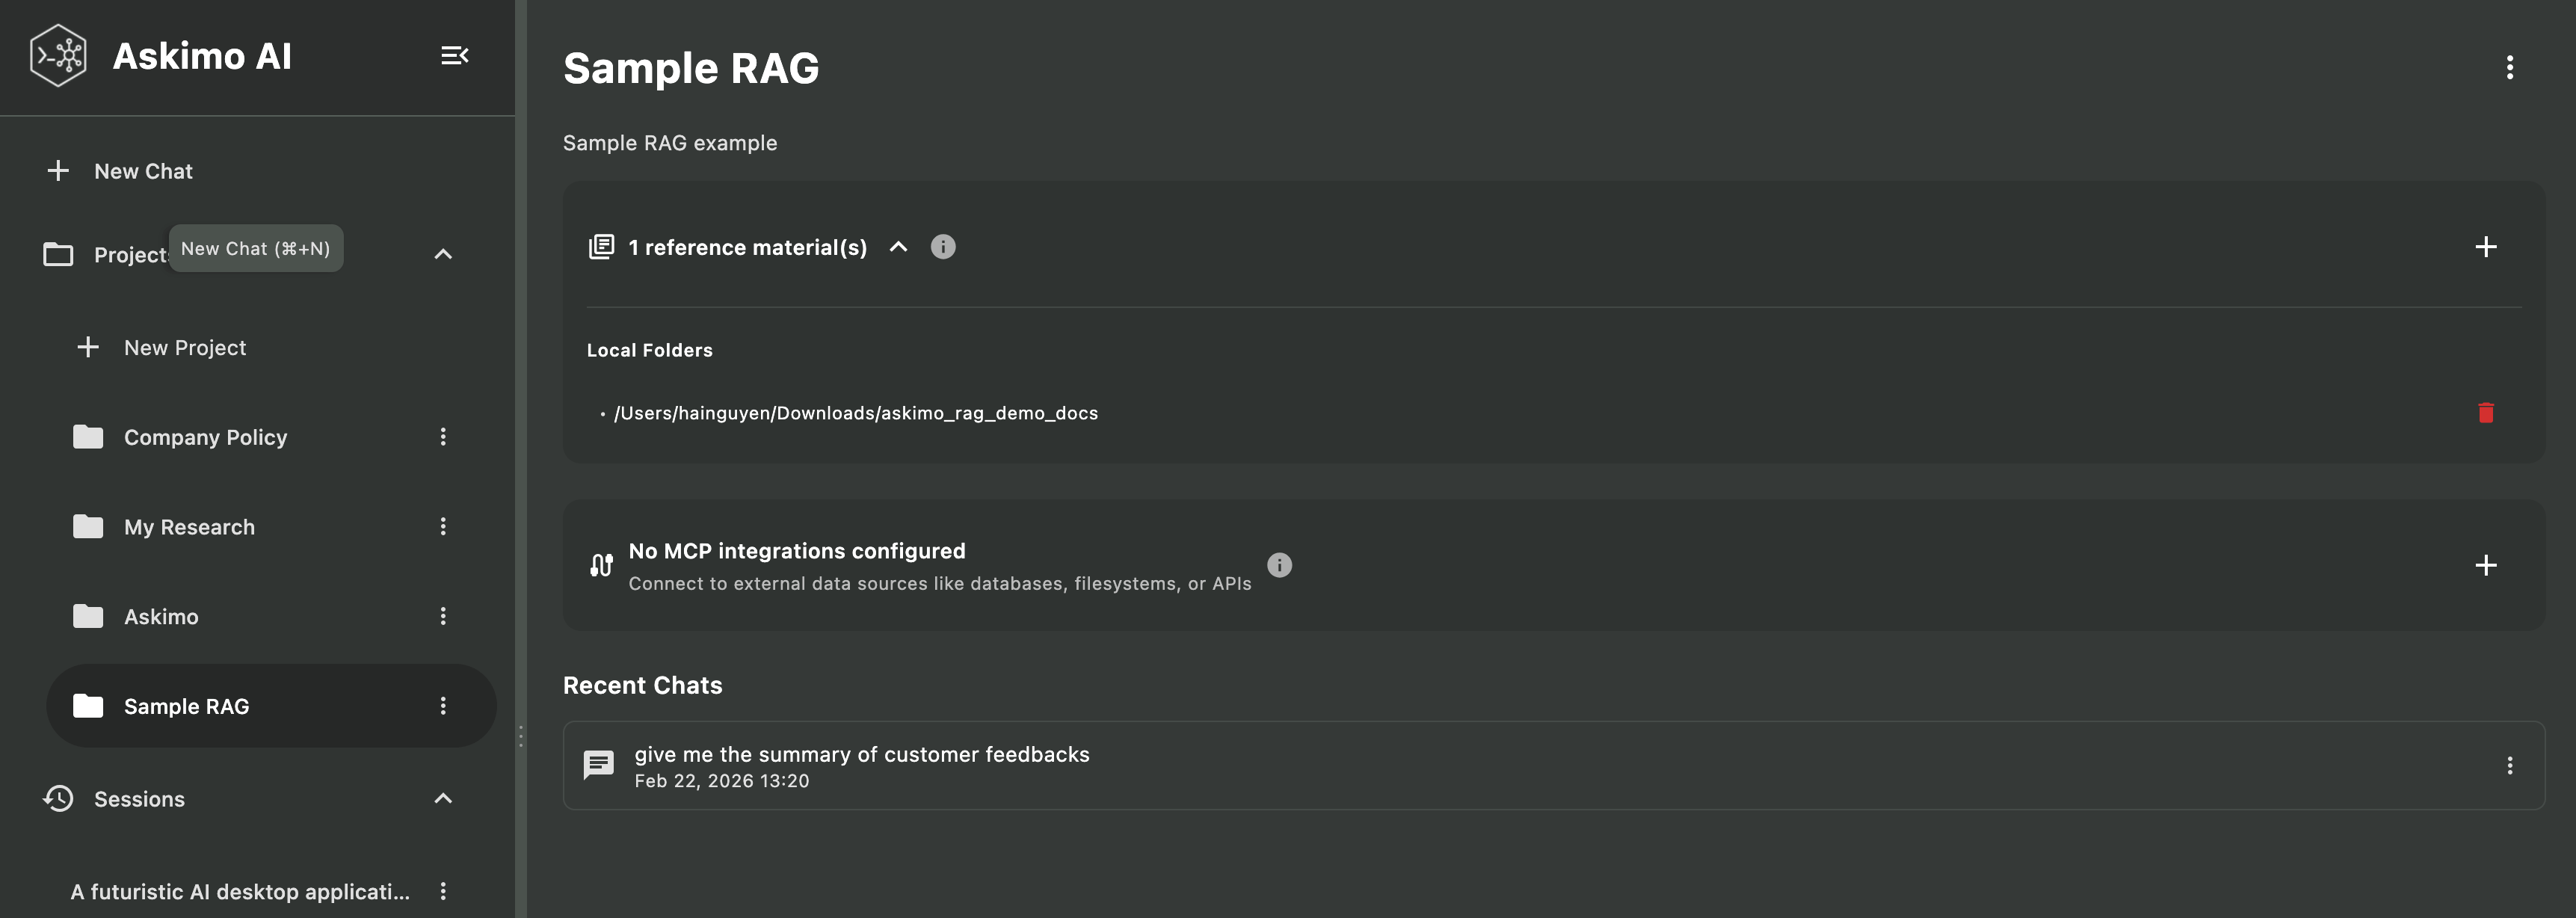The image size is (2576, 918).
Task: Click the chat bubble icon on customer feedbacks chat
Action: coord(598,765)
